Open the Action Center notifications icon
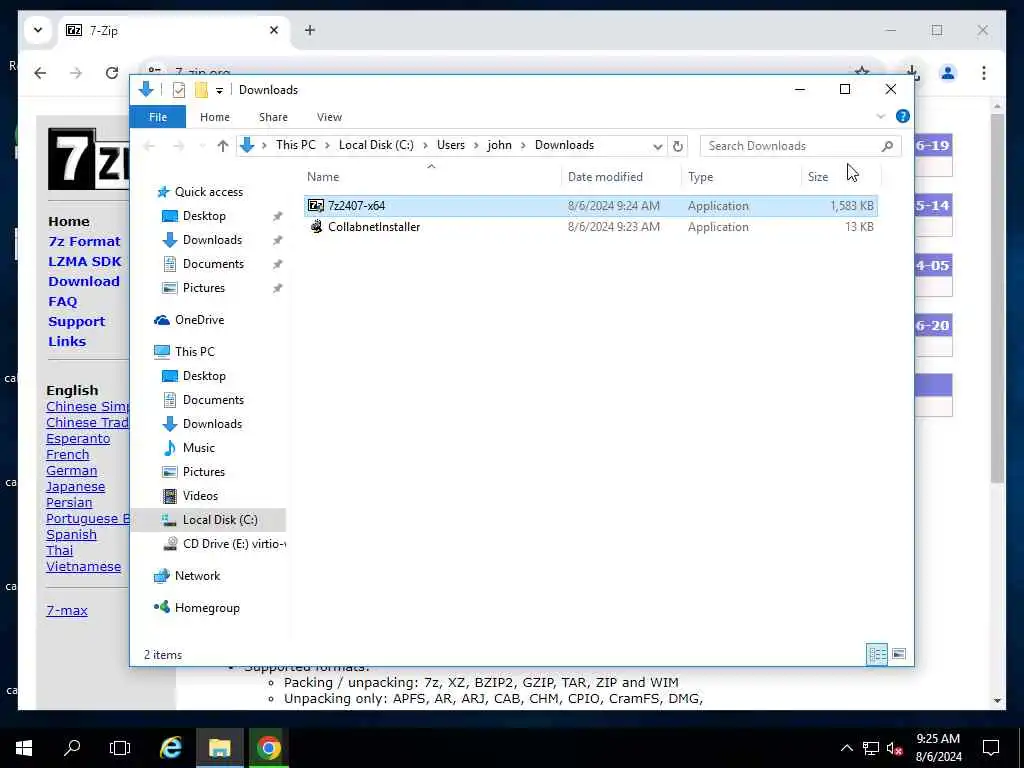The image size is (1024, 768). [x=991, y=747]
